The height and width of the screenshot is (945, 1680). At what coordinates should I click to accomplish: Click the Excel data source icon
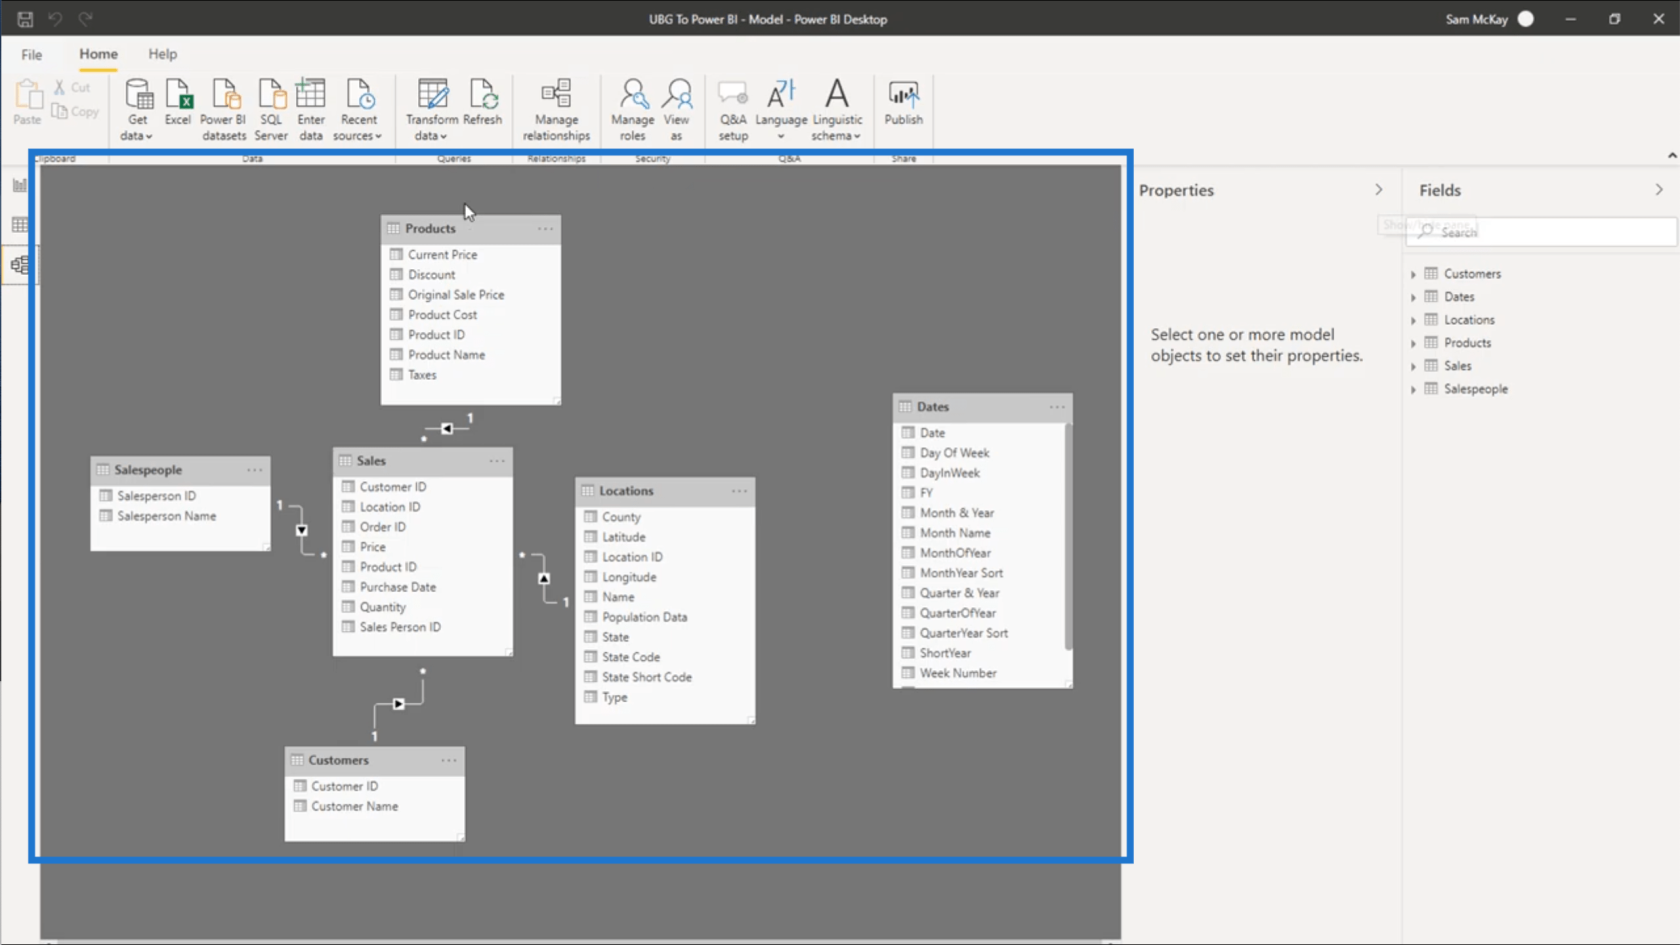178,102
